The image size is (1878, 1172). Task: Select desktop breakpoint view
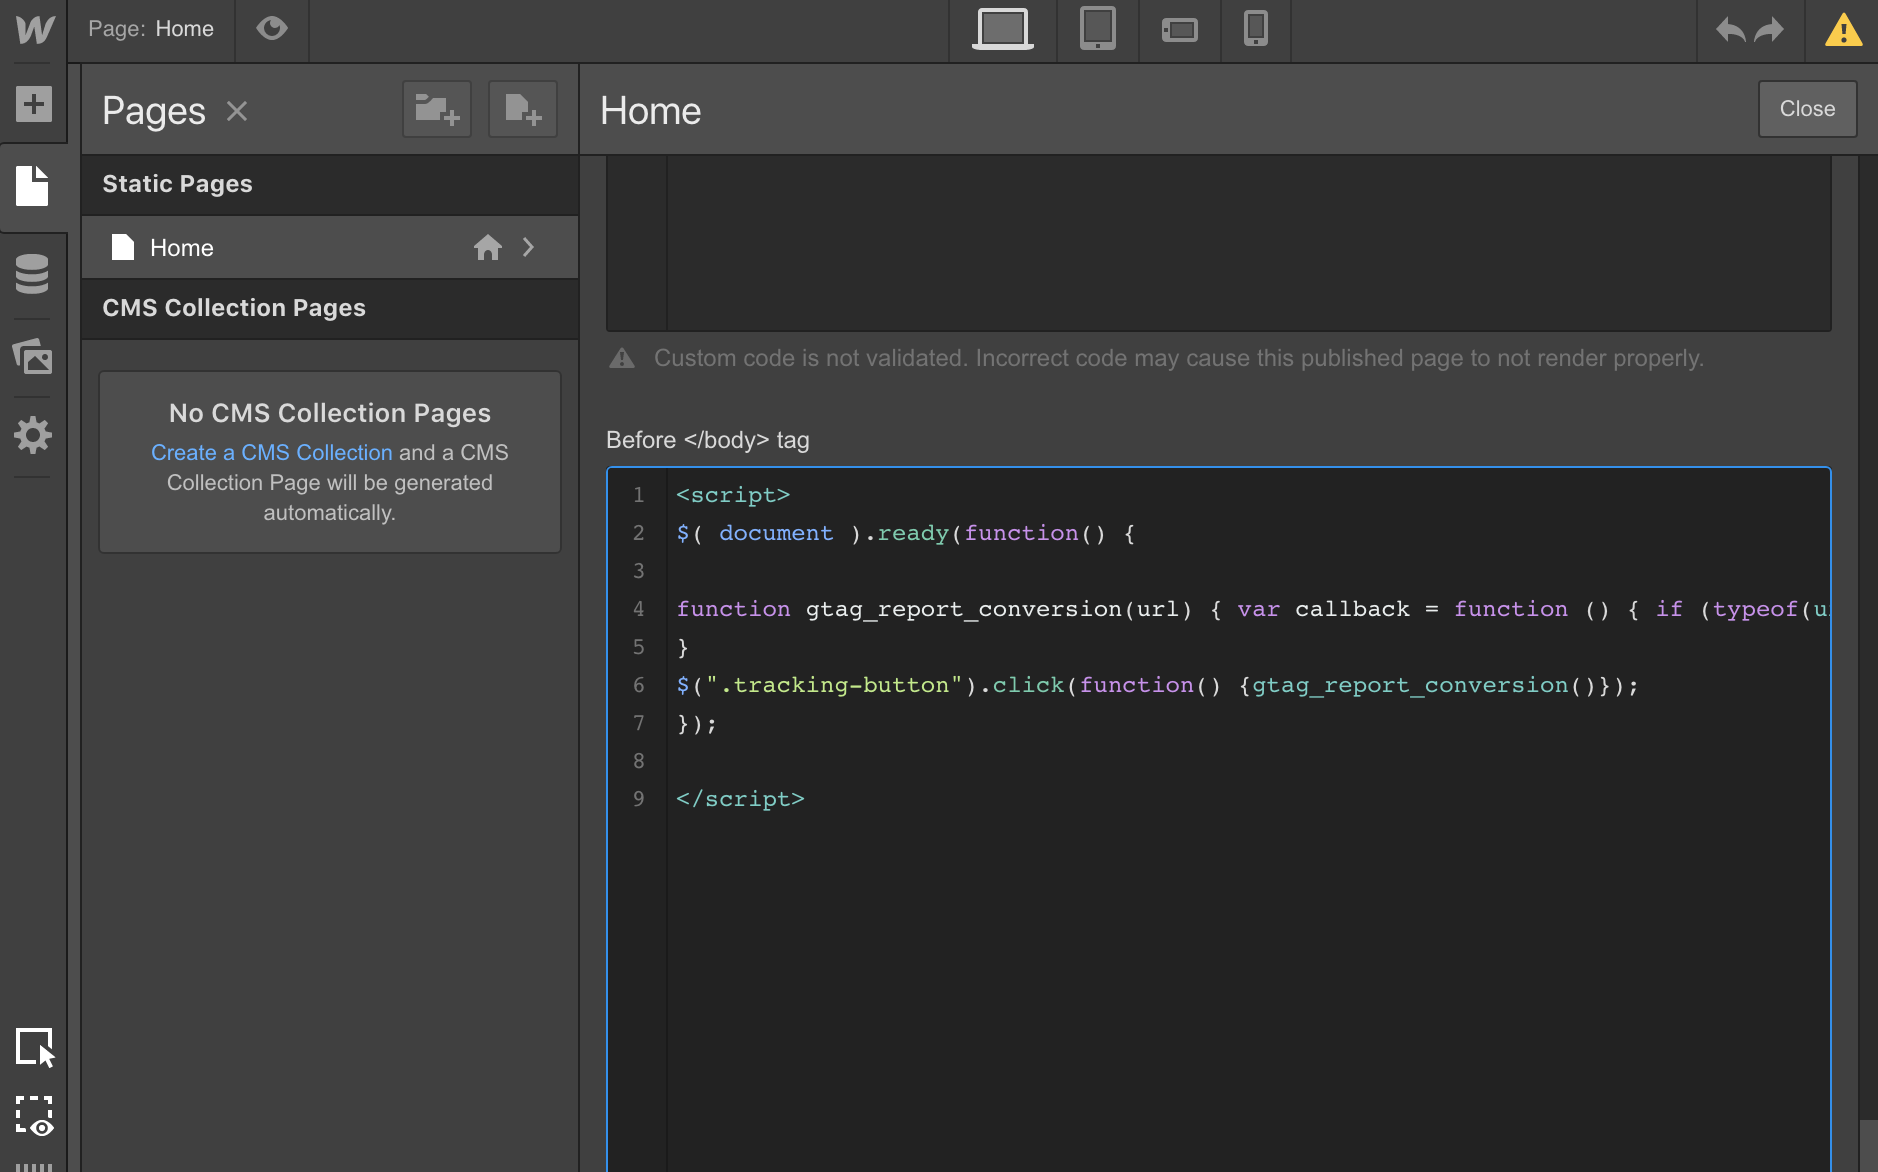pos(1001,28)
